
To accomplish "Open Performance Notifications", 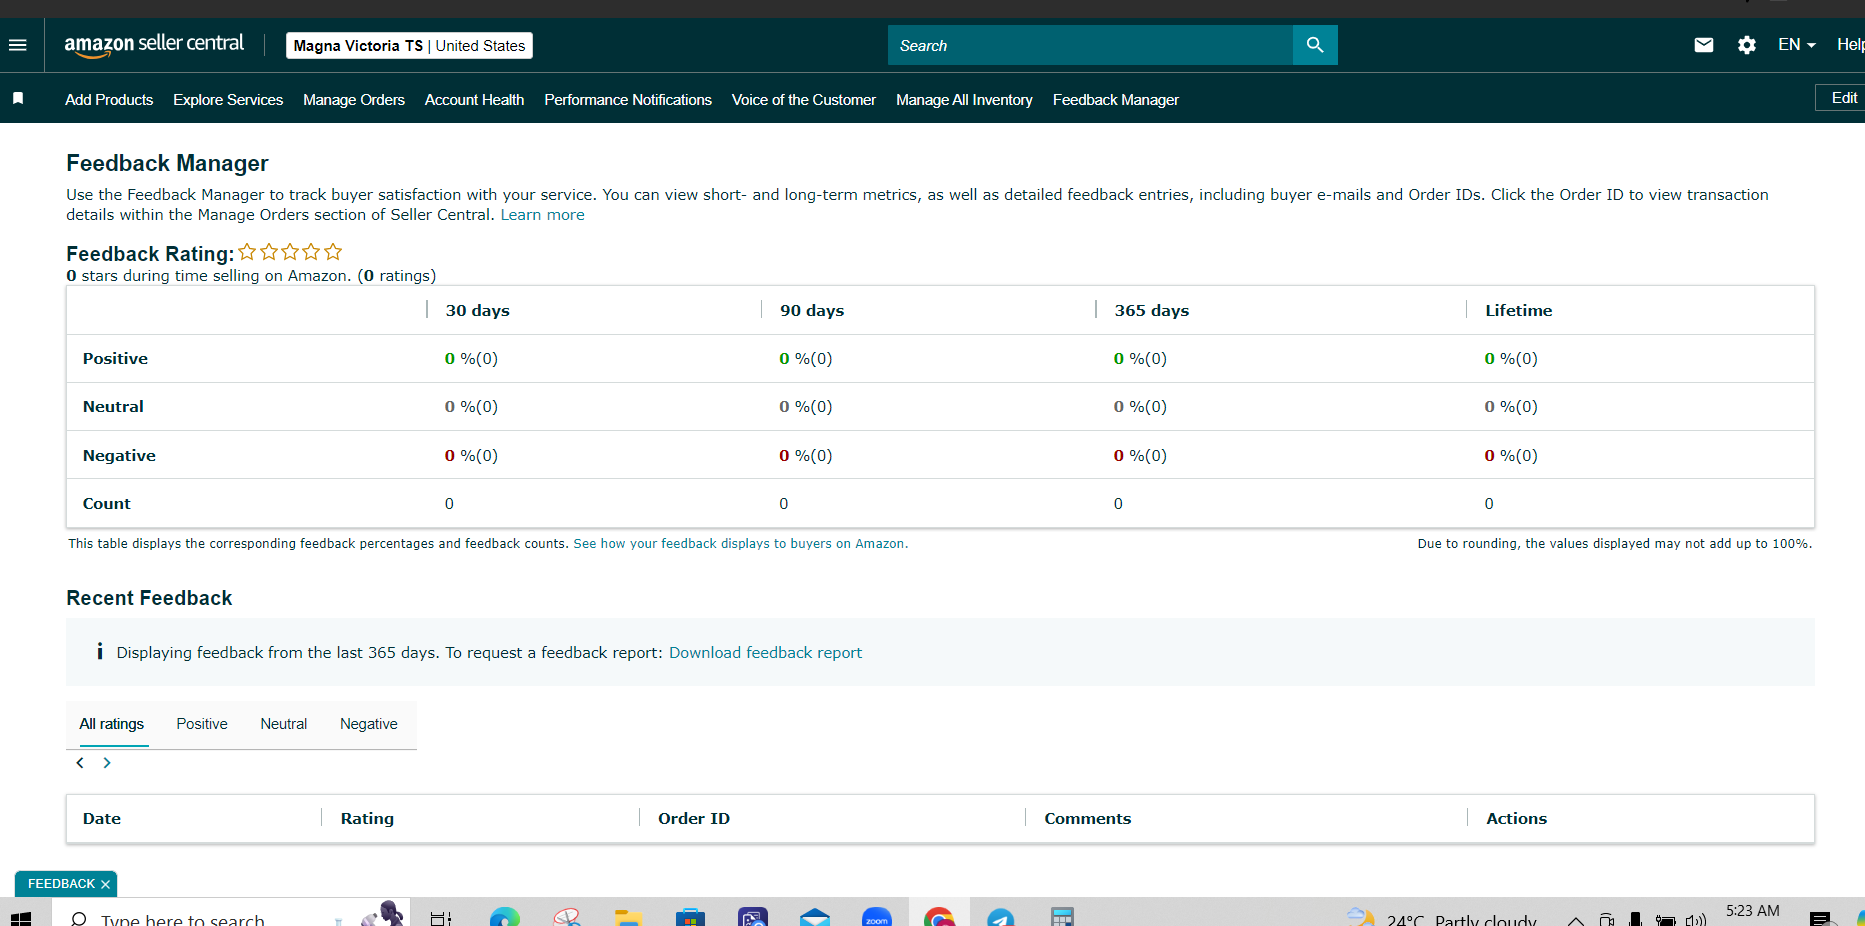I will click(x=628, y=100).
